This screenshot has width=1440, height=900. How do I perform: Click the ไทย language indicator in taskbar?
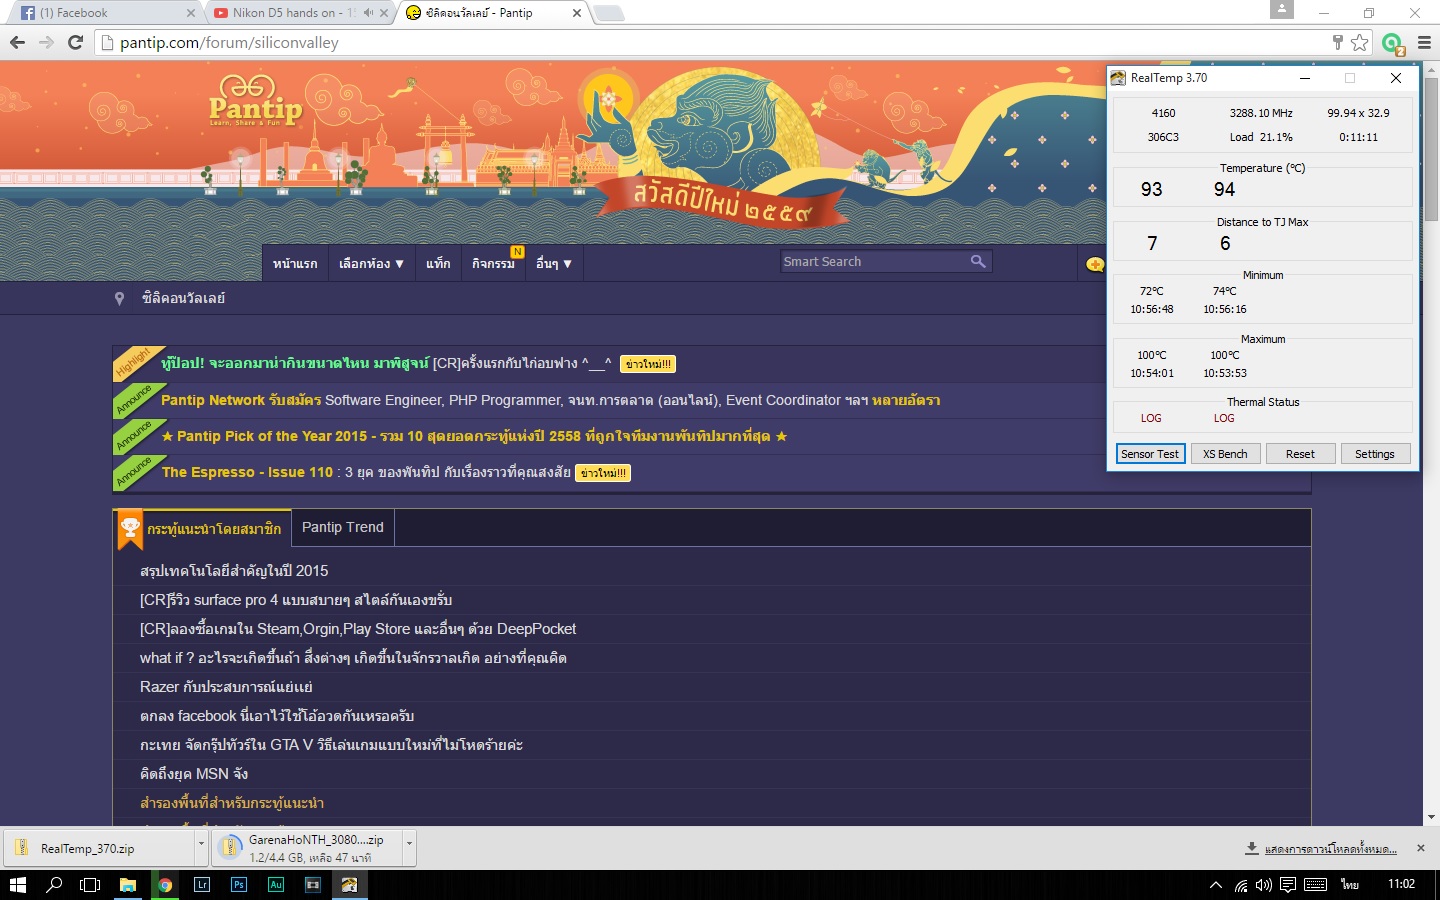pyautogui.click(x=1350, y=885)
